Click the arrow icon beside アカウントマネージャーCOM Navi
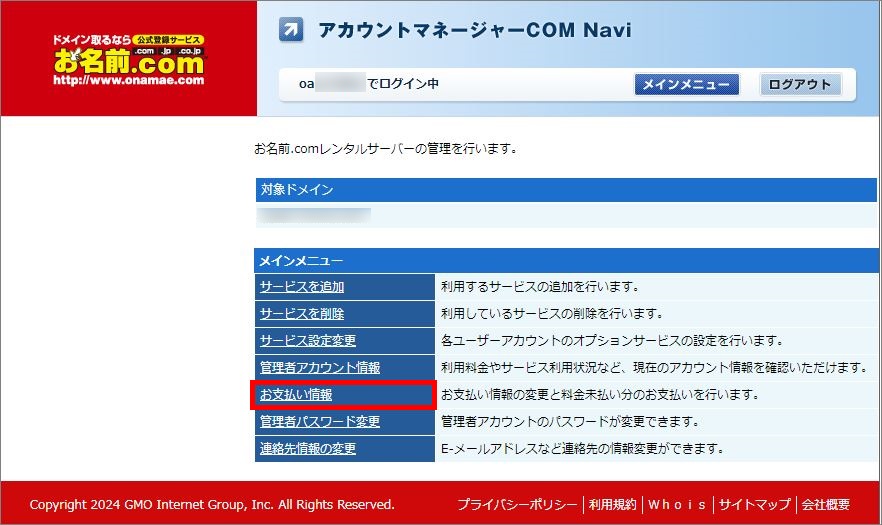This screenshot has height=525, width=882. tap(291, 30)
